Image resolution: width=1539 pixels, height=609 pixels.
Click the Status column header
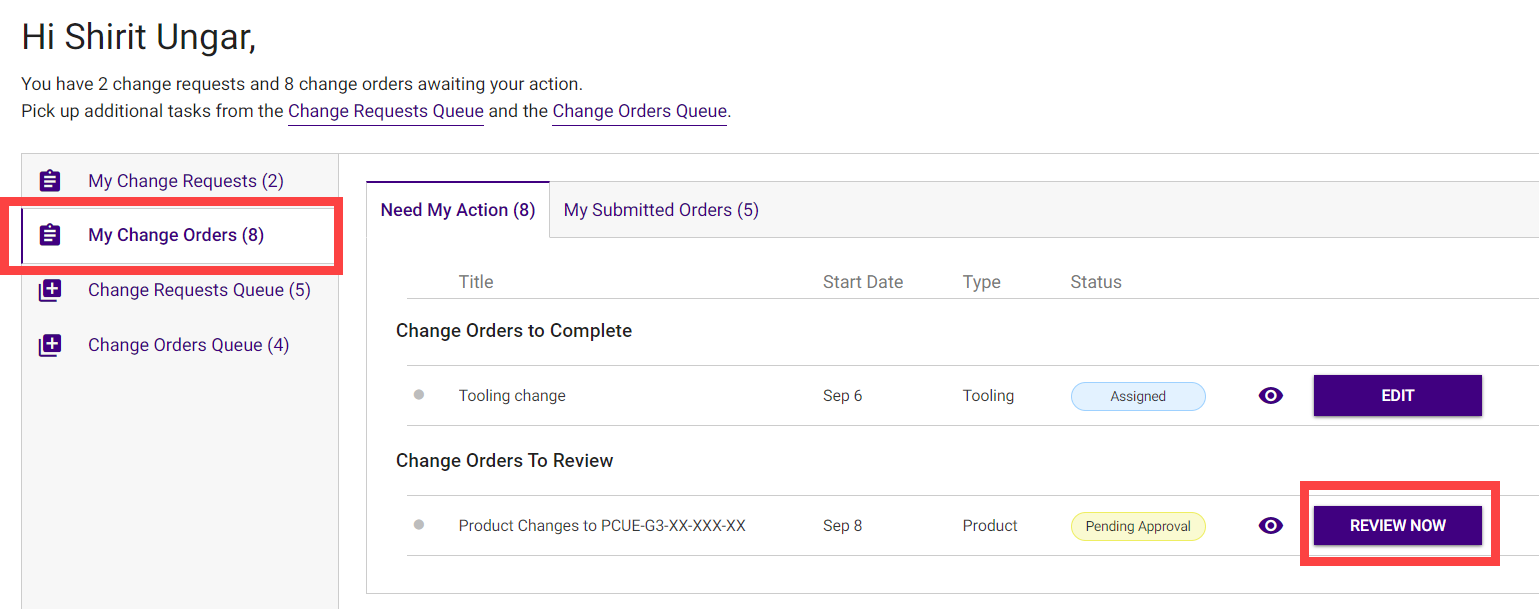point(1095,282)
